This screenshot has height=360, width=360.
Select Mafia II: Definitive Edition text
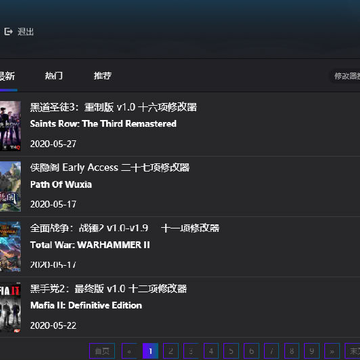click(x=86, y=305)
